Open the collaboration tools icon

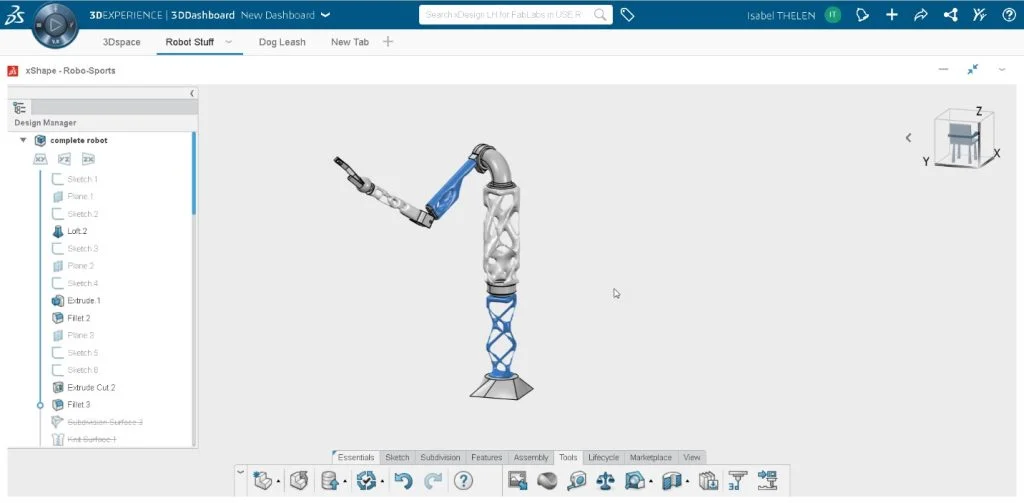pos(979,15)
